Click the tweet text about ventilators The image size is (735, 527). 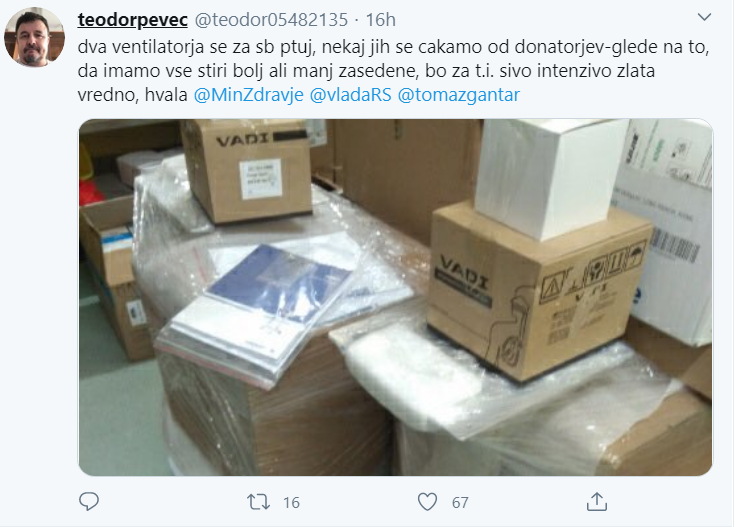[x=393, y=71]
